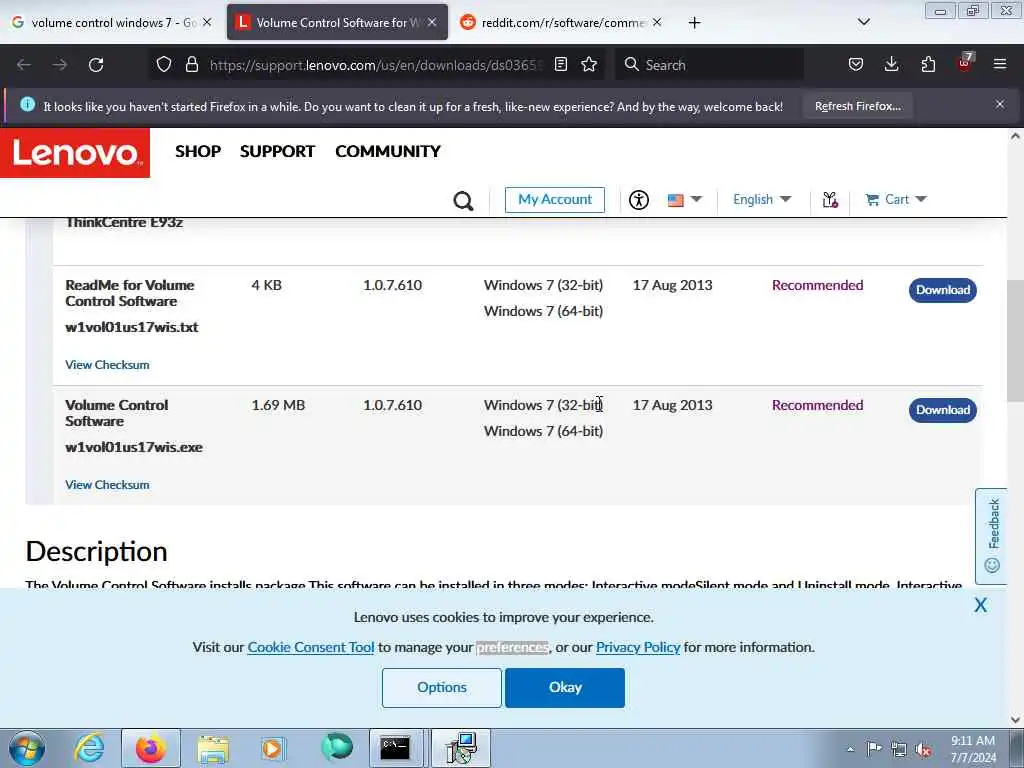Open Windows Start menu orb
The image size is (1024, 768).
pos(27,748)
